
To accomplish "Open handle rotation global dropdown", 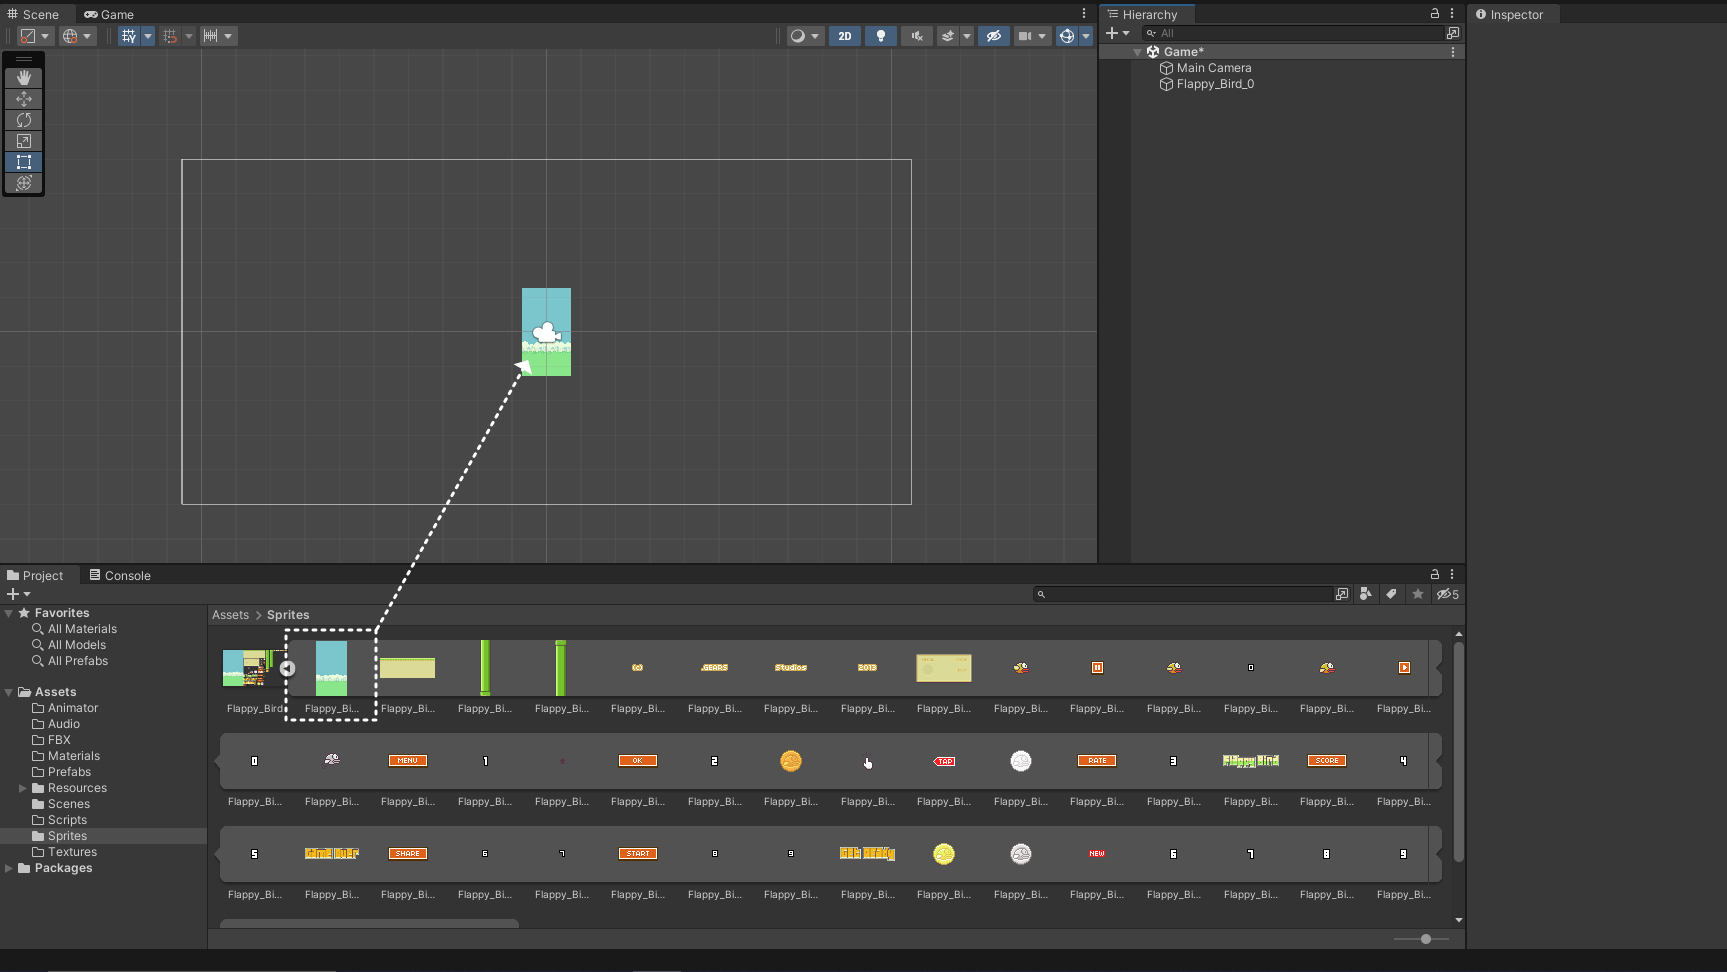I will 77,36.
